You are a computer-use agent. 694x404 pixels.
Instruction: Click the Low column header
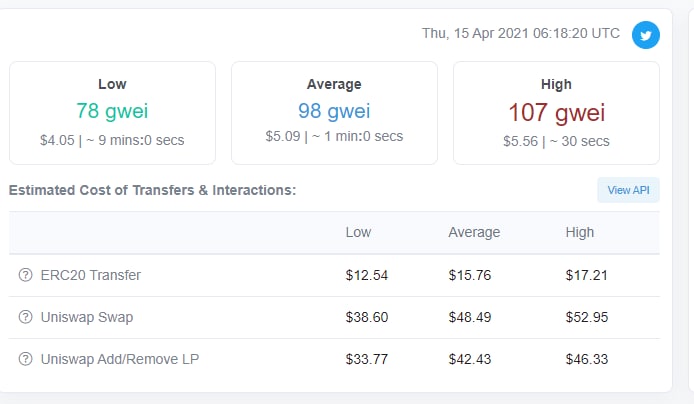358,232
